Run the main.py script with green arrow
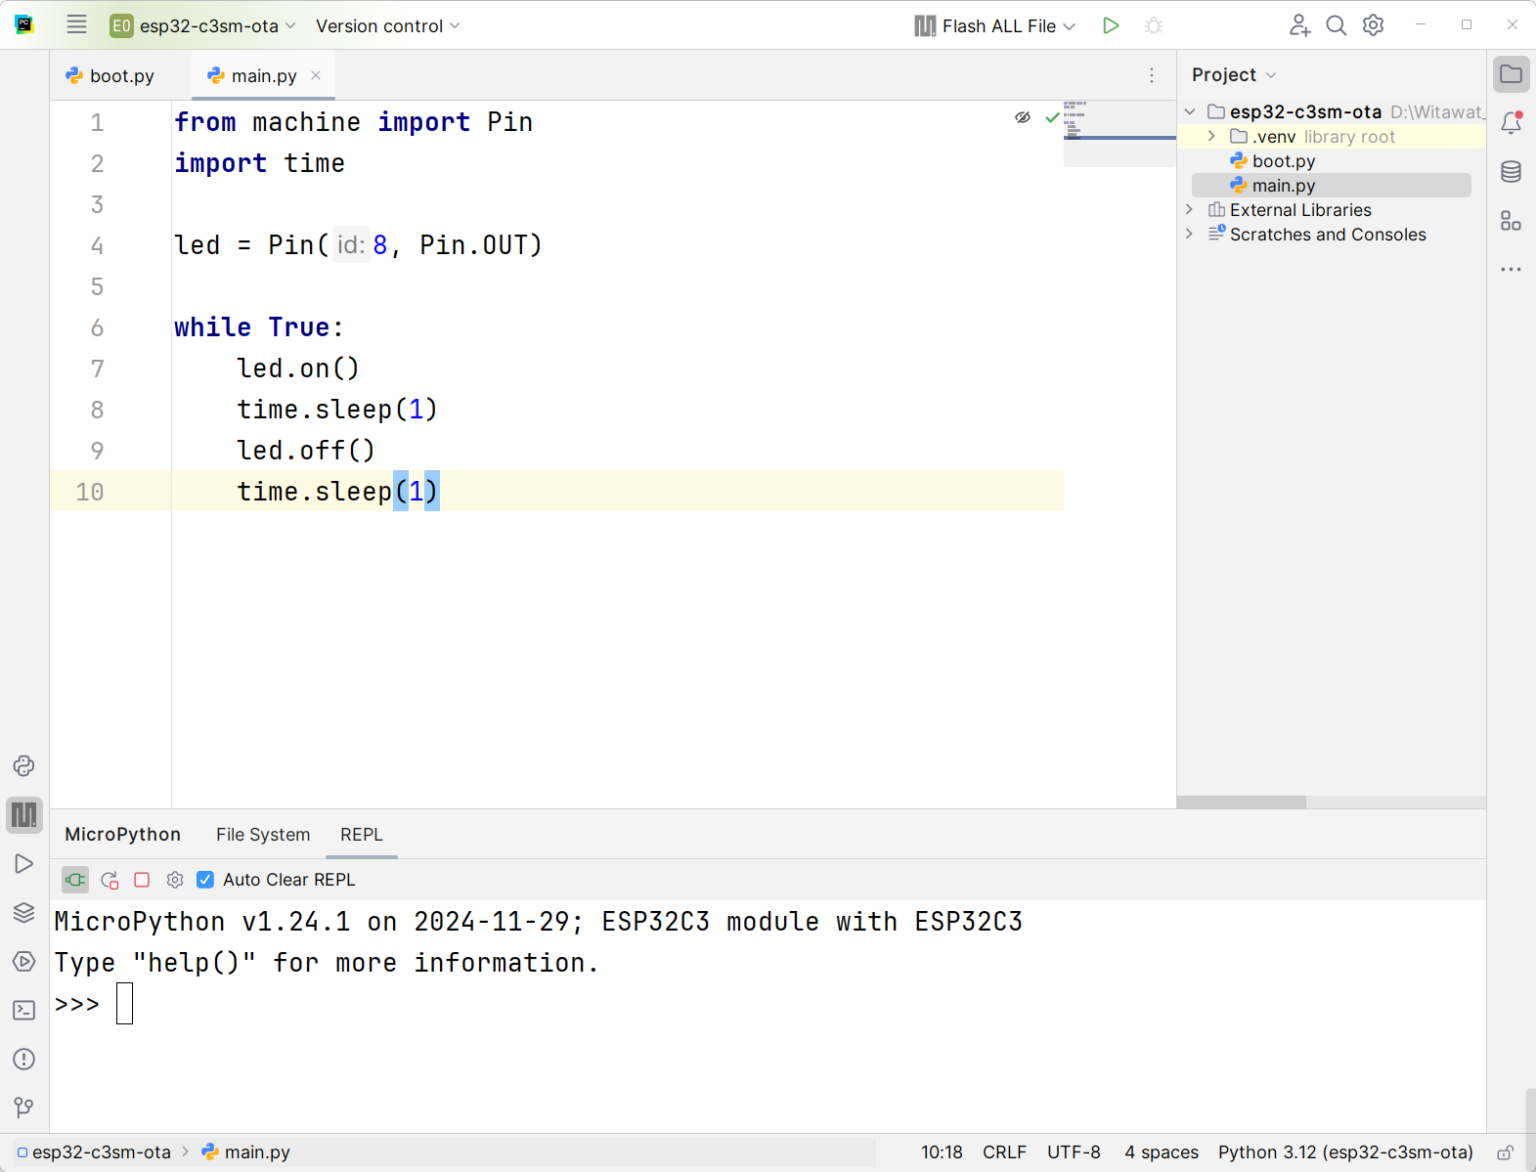1536x1172 pixels. (x=1110, y=25)
